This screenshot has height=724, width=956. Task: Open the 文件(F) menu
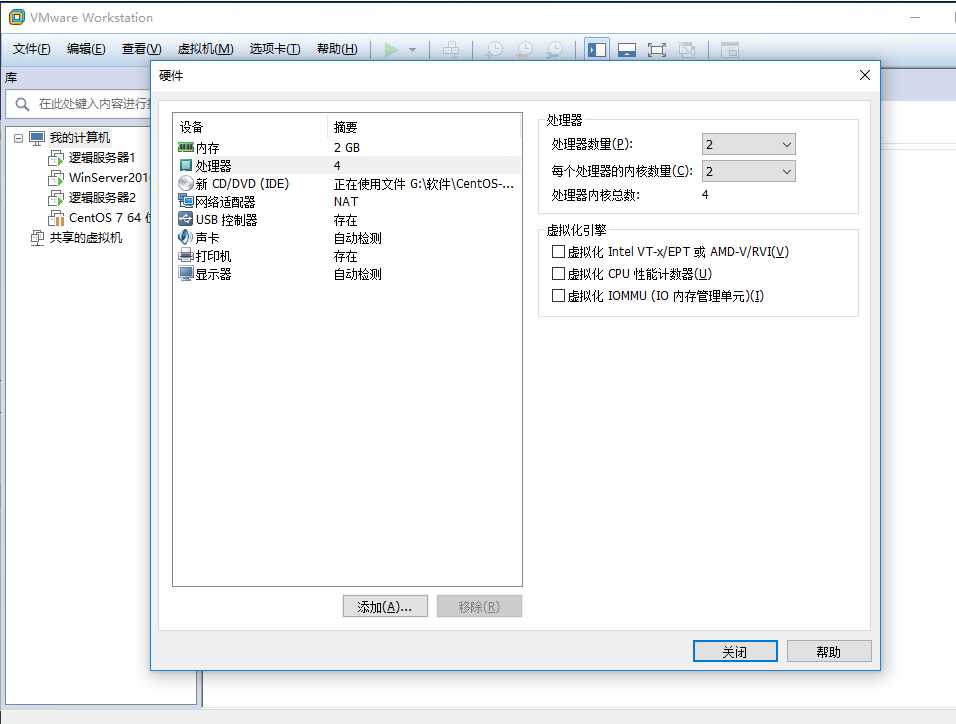point(32,49)
